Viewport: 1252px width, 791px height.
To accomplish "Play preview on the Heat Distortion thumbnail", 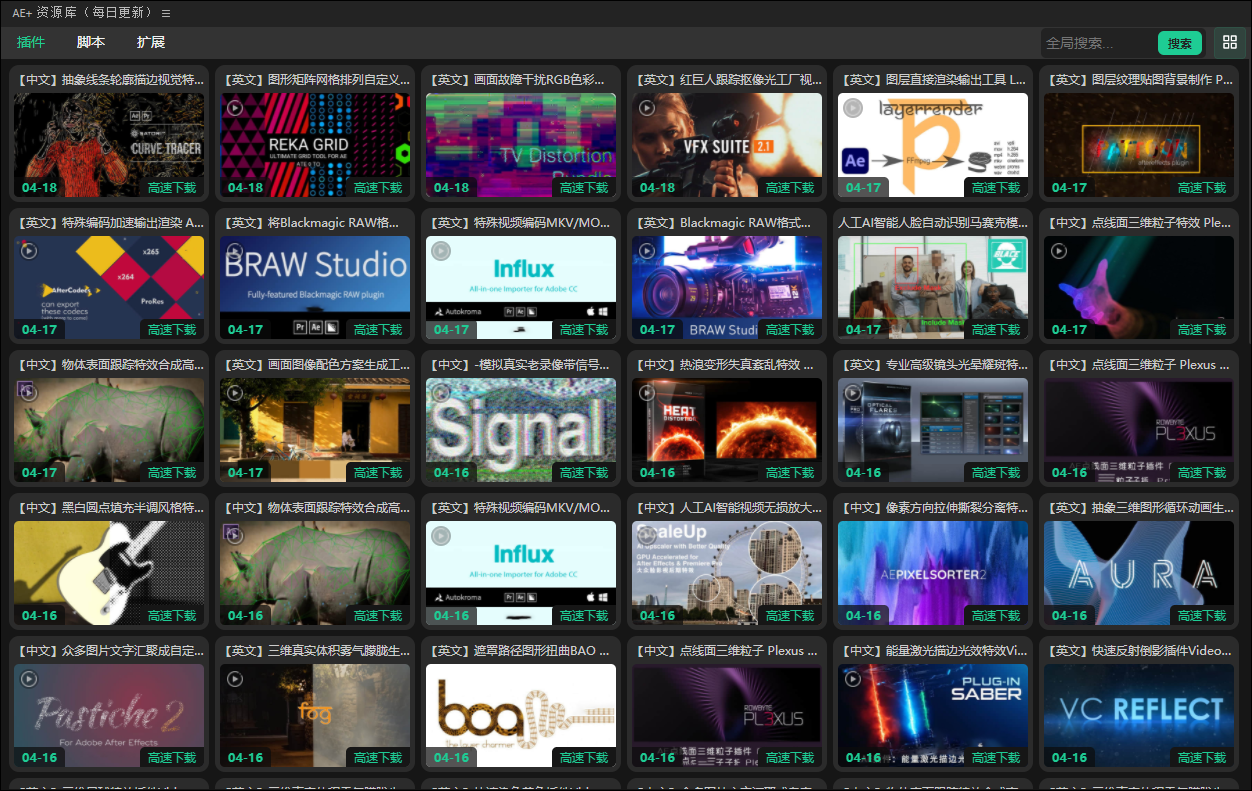I will click(x=647, y=393).
